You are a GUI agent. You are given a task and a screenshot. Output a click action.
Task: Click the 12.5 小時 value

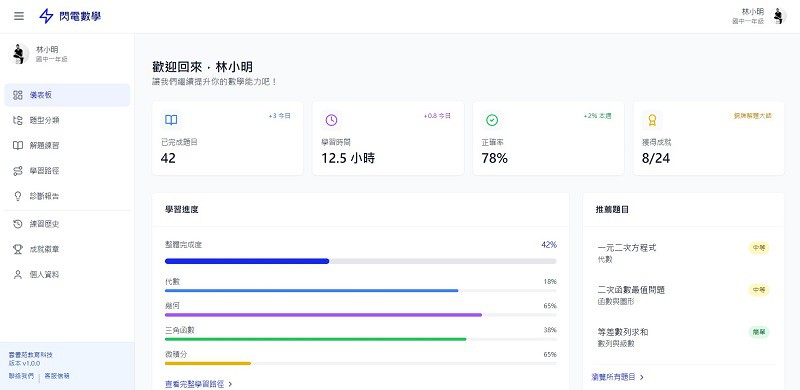pos(348,158)
